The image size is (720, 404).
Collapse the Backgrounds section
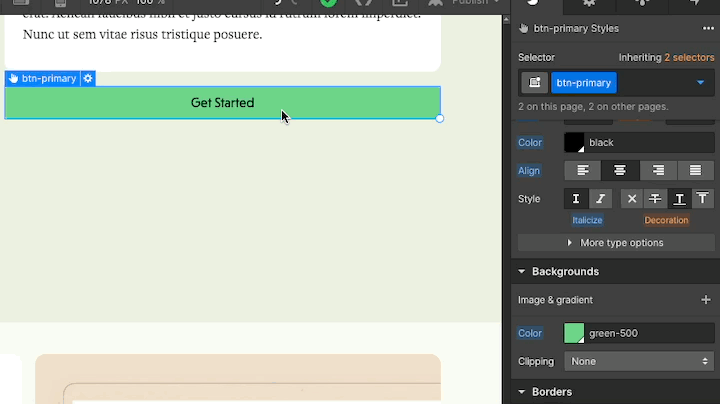tap(522, 271)
